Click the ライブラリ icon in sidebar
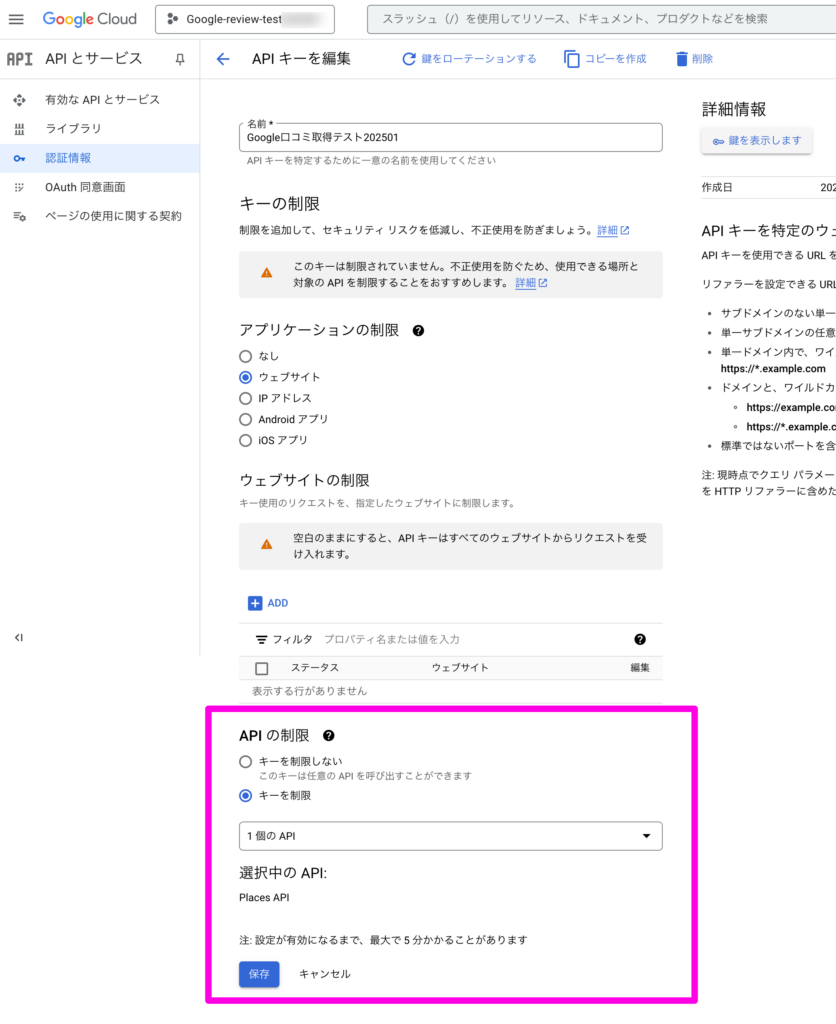Viewport: 836px width, 1024px height. (x=20, y=129)
